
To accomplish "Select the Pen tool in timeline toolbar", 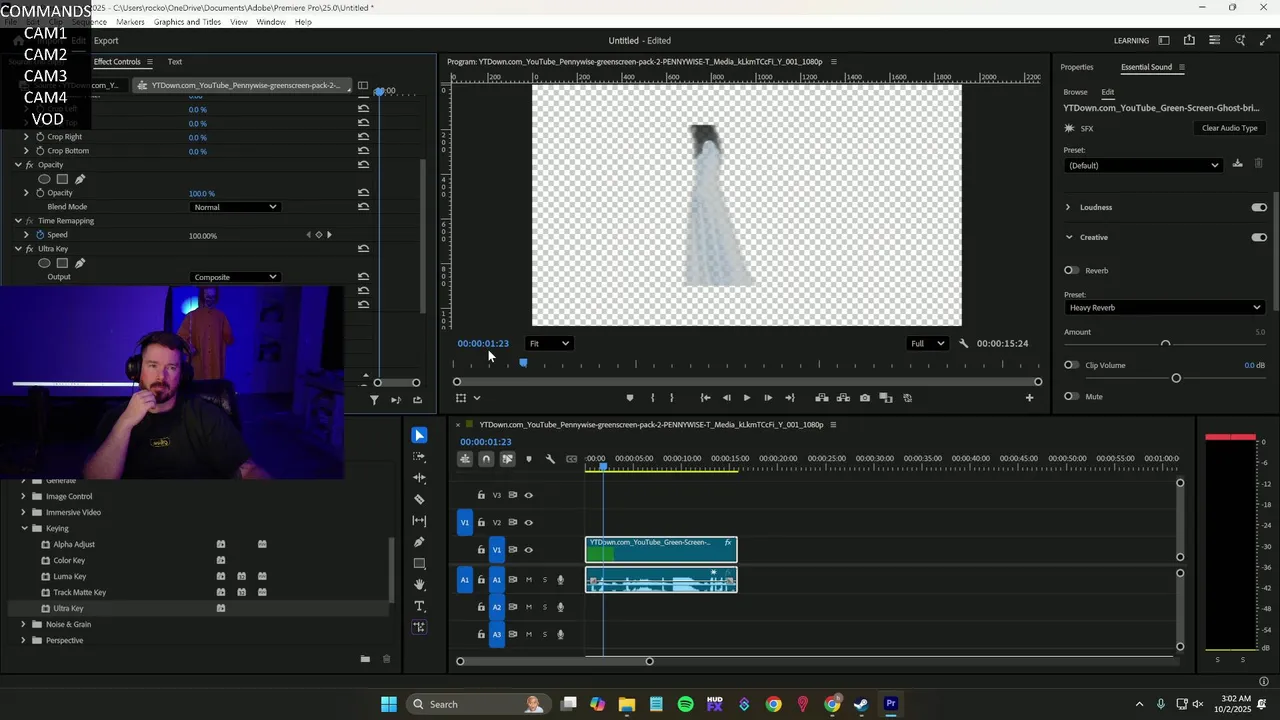I will [x=419, y=542].
